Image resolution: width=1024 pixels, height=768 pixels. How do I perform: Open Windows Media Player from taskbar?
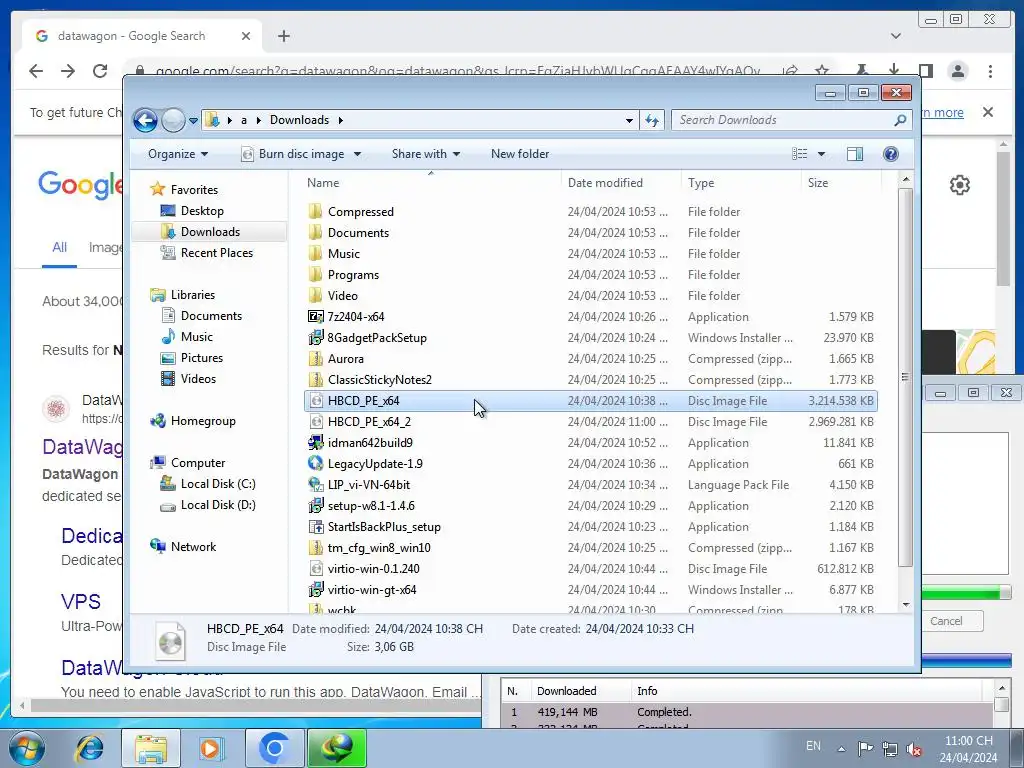pos(211,748)
